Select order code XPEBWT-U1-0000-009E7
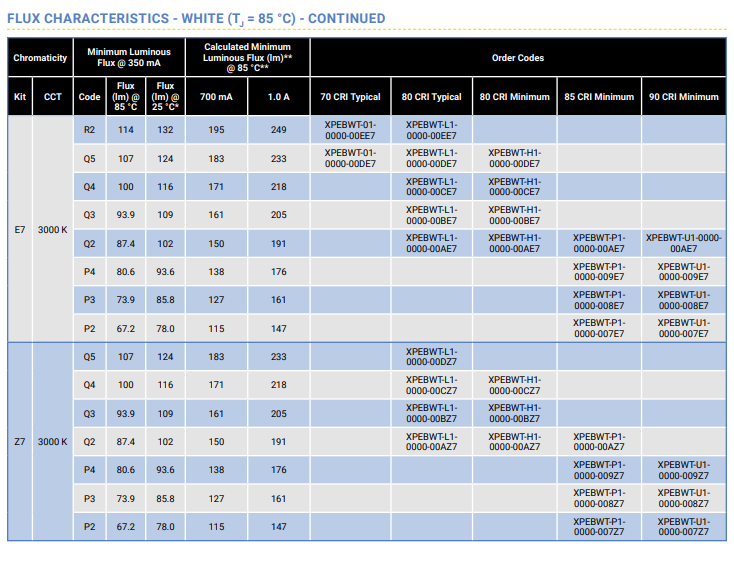 [x=684, y=272]
